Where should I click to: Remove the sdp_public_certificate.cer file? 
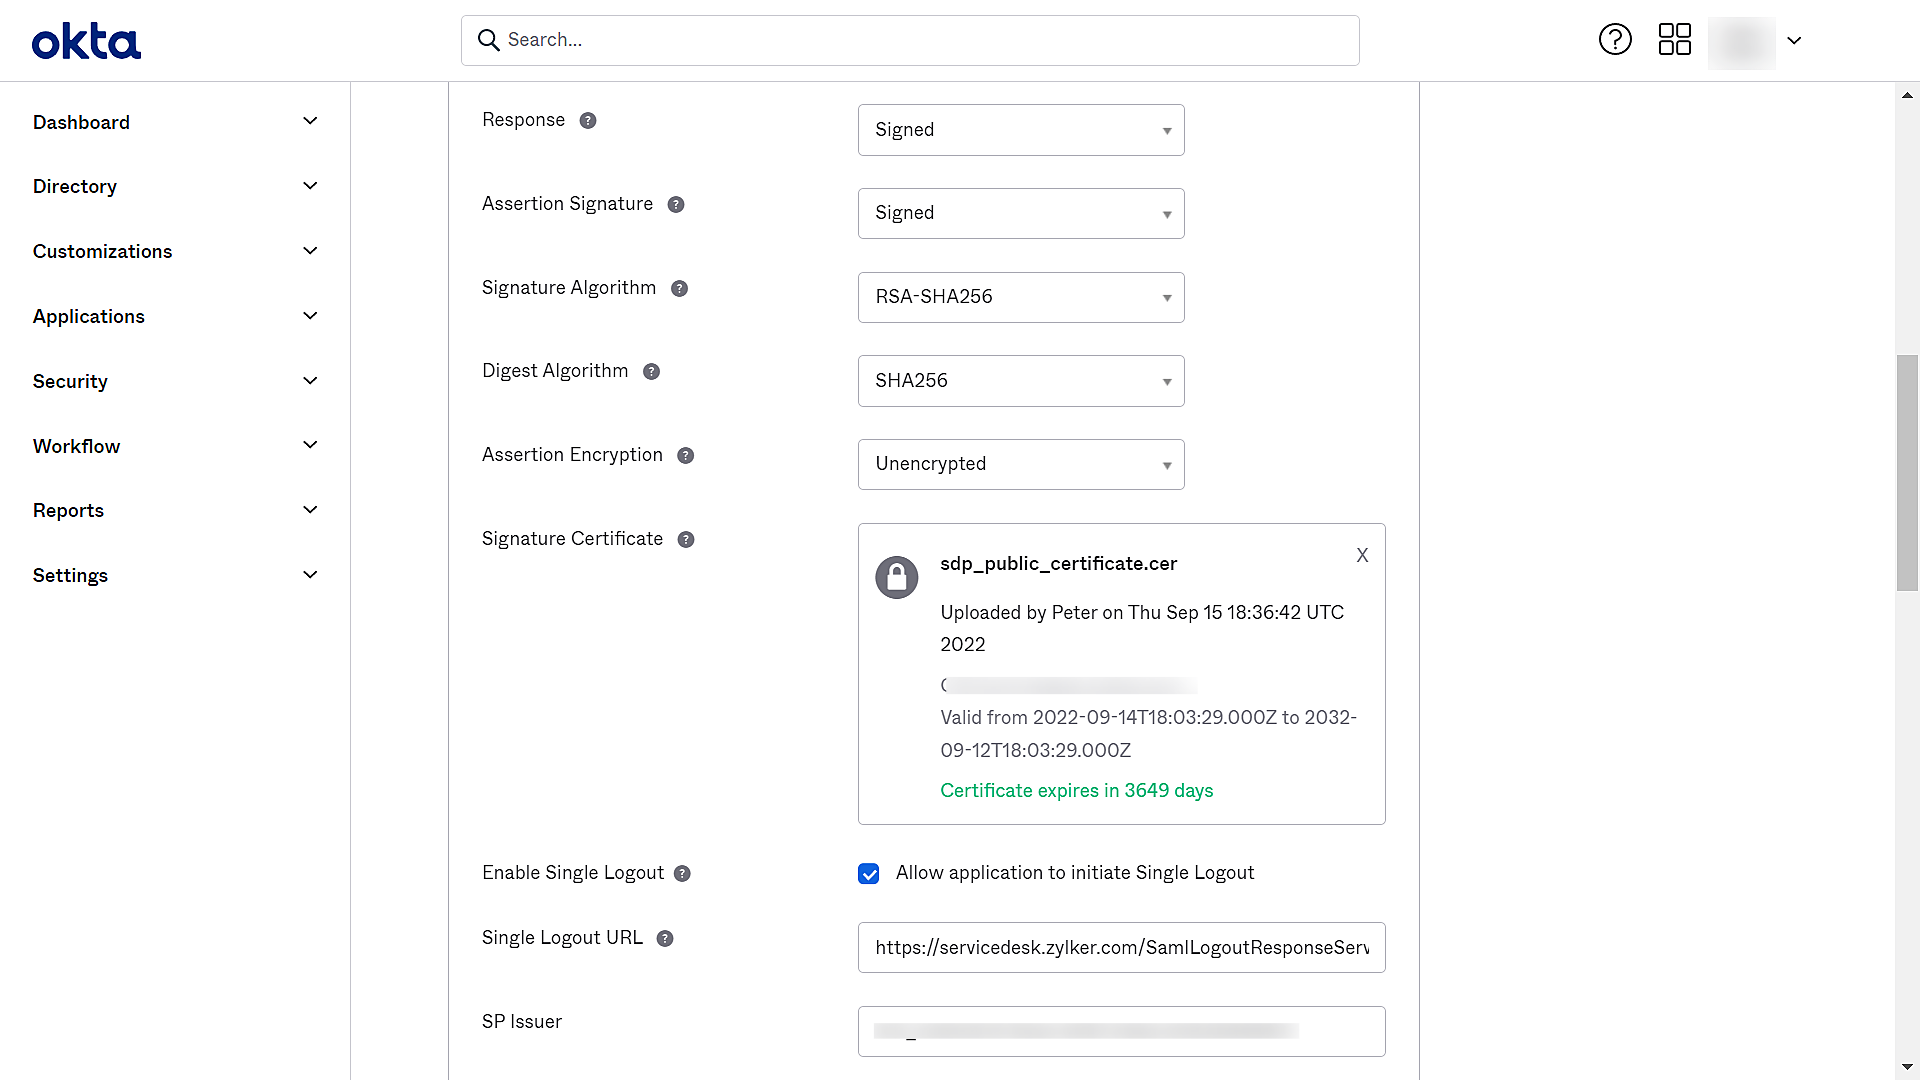pyautogui.click(x=1362, y=556)
